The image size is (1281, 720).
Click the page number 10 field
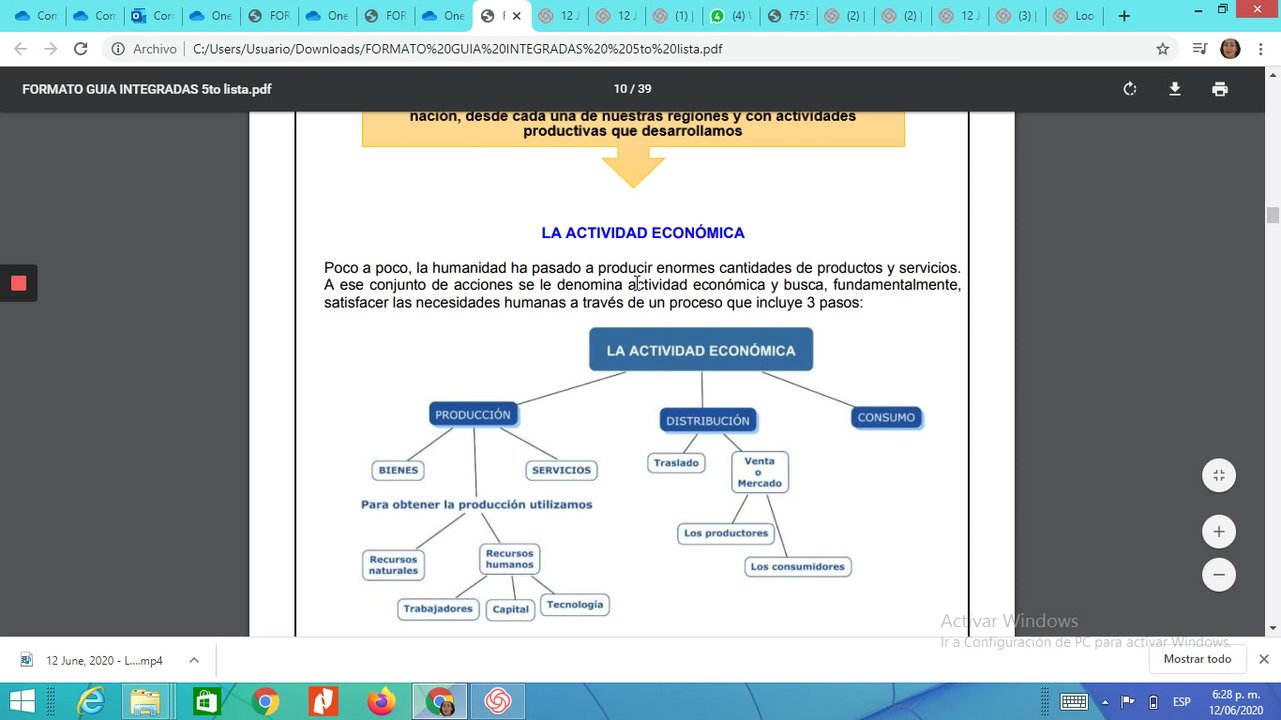point(619,89)
